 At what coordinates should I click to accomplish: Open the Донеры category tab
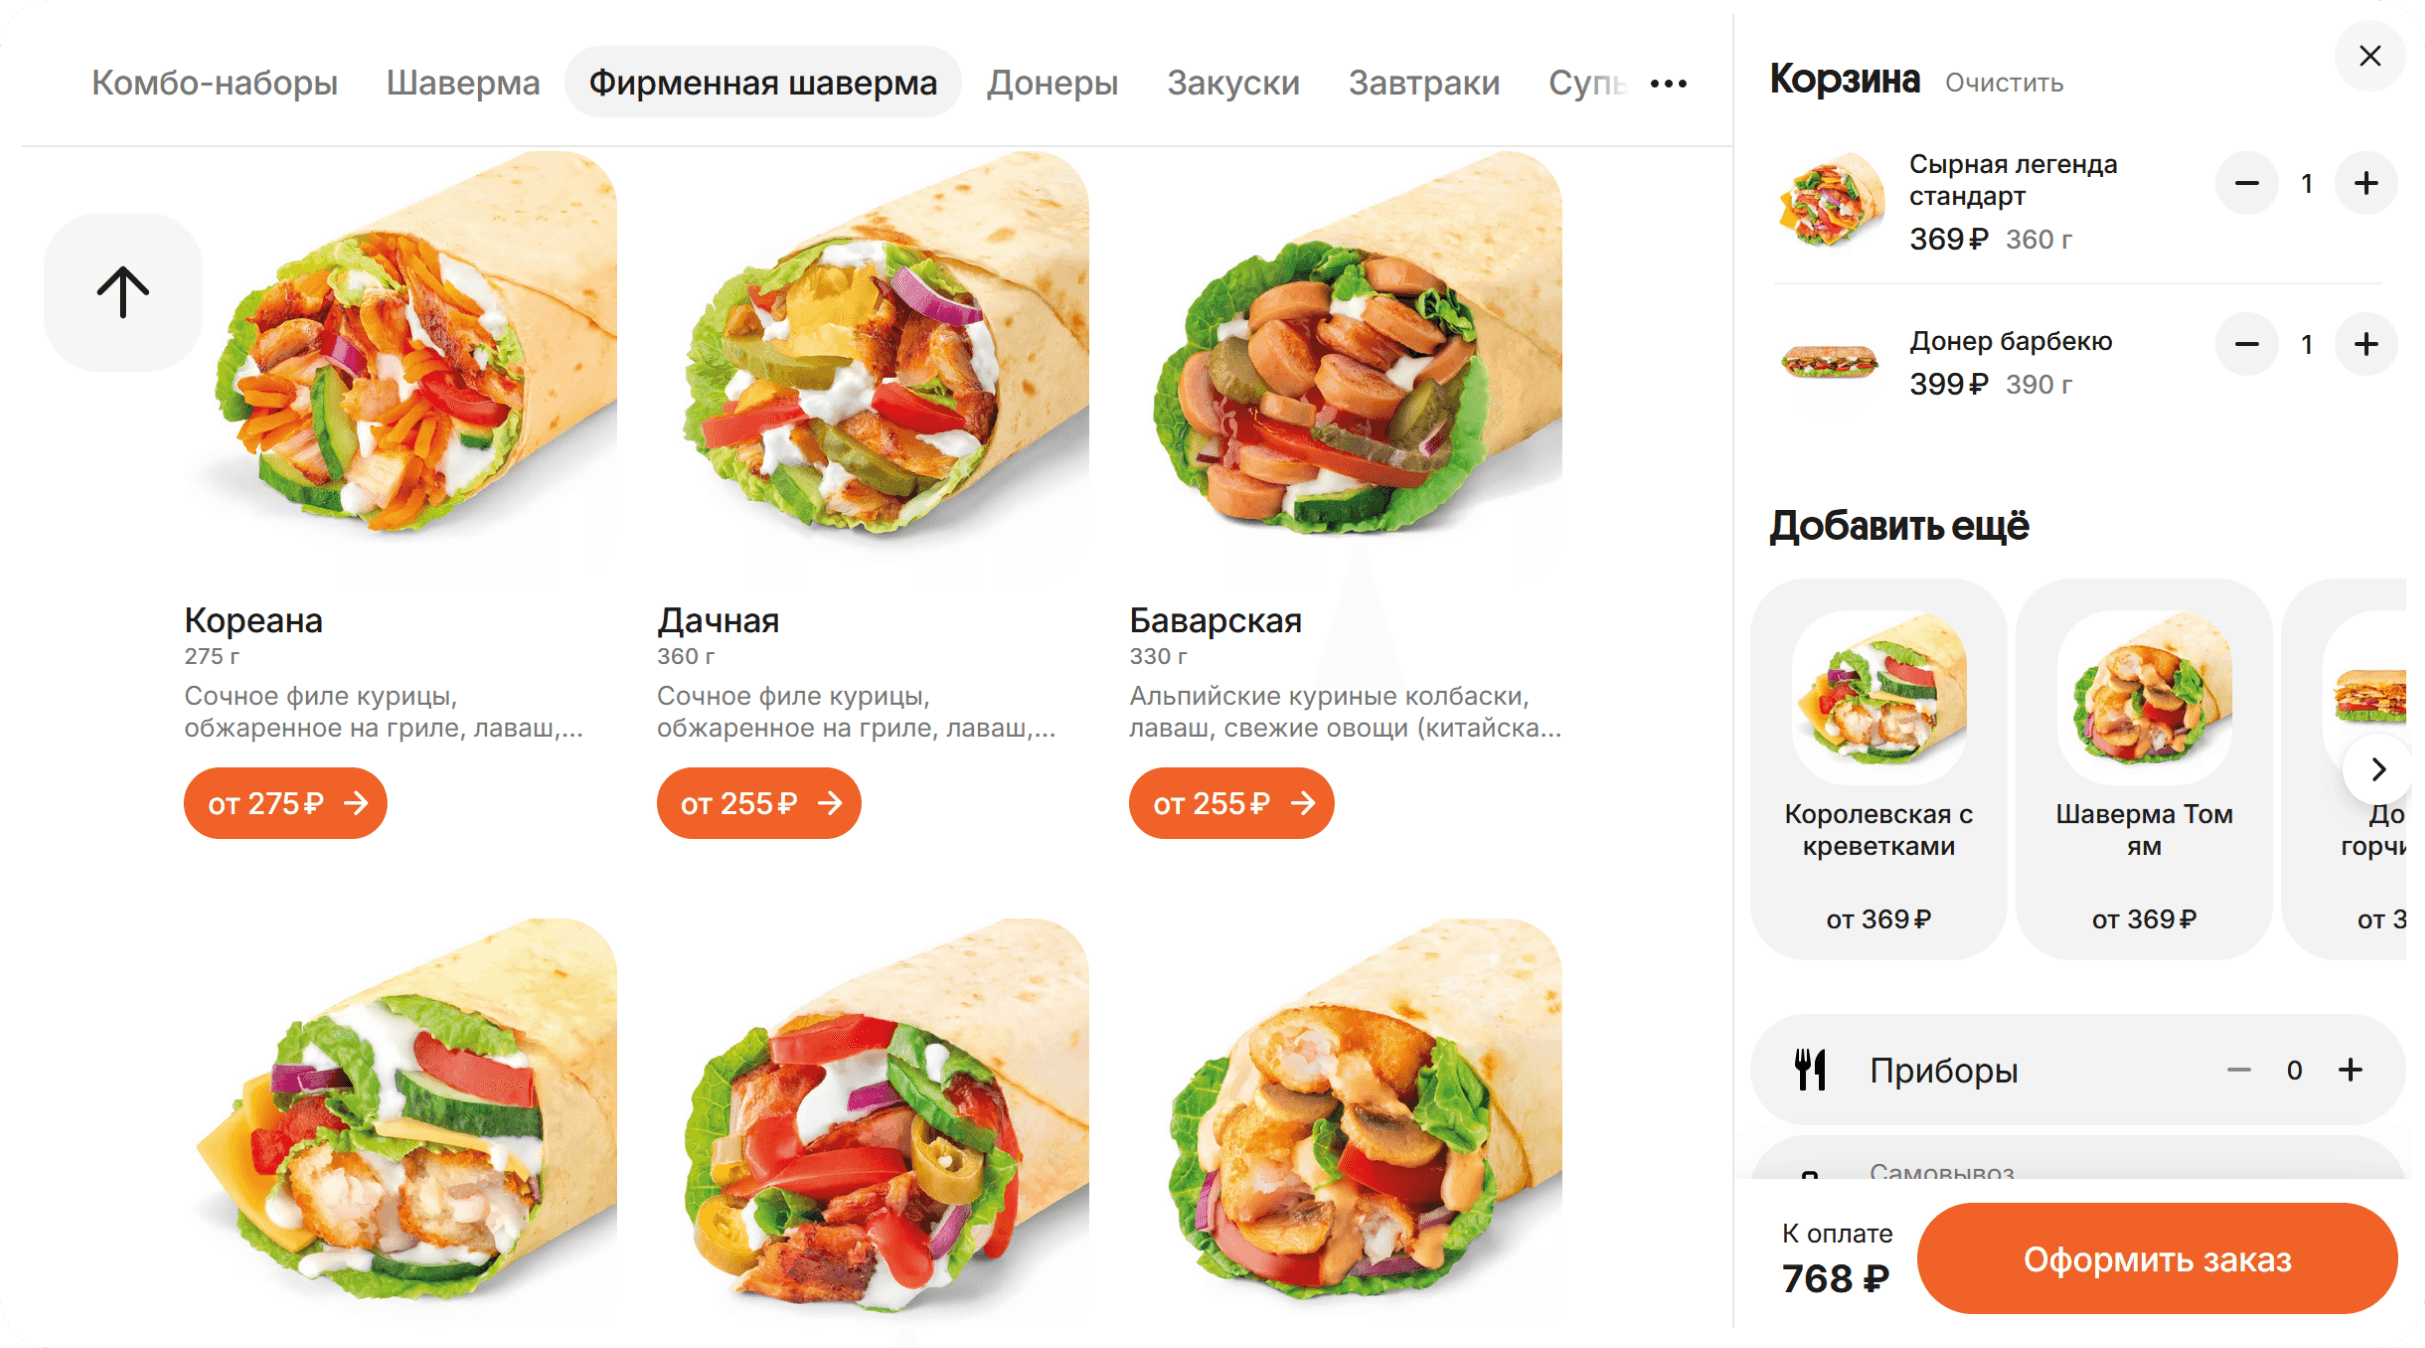point(1052,83)
